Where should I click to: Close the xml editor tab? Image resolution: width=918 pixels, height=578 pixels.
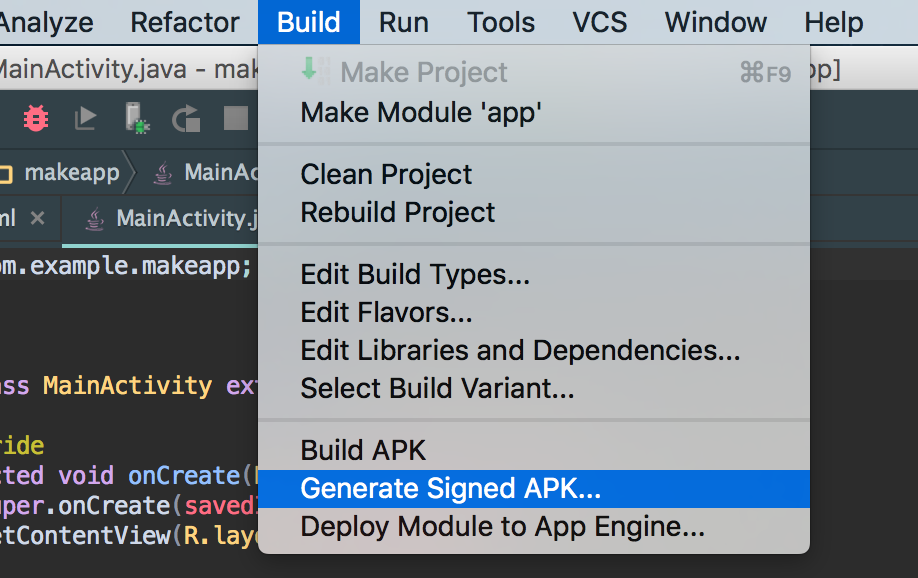point(37,218)
